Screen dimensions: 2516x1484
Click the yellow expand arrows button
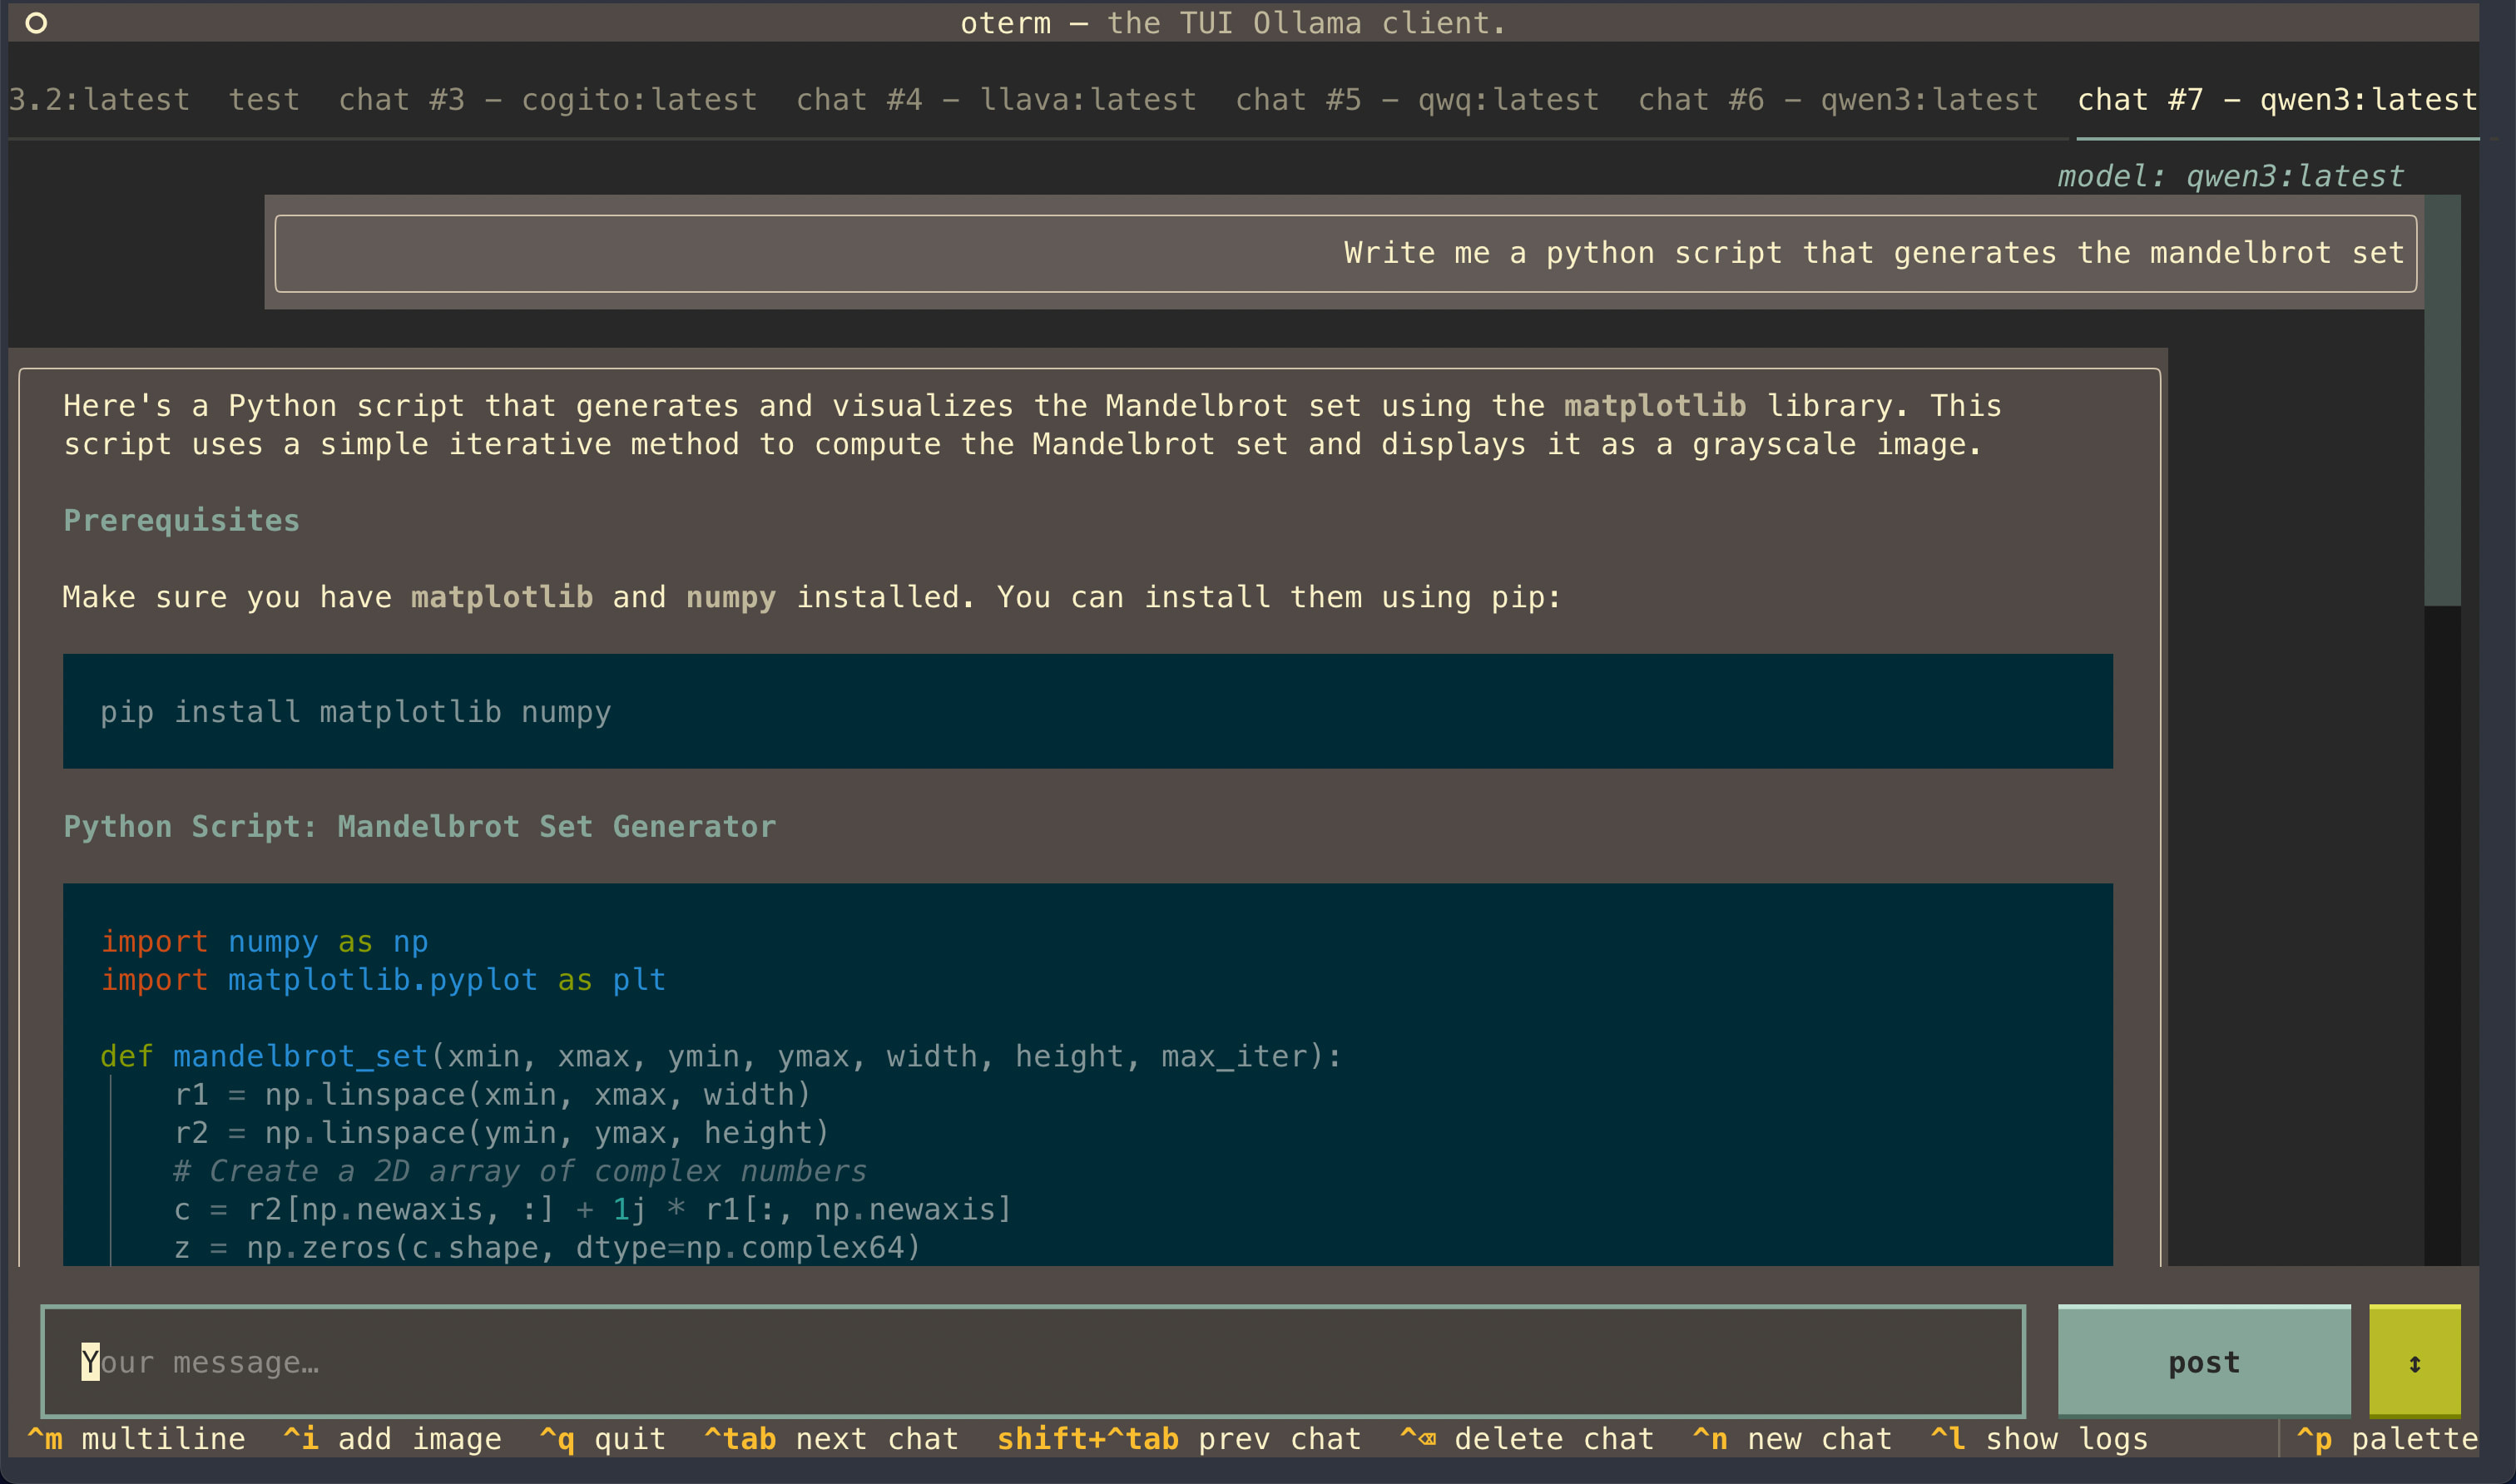coord(2414,1362)
